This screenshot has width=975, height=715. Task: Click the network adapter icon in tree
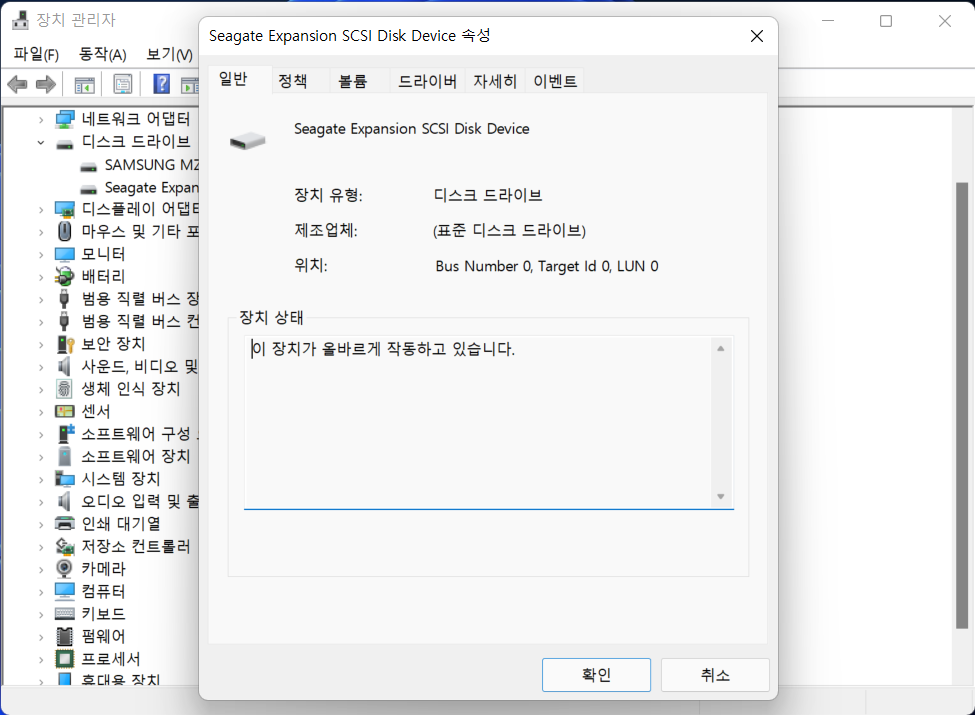pos(65,119)
